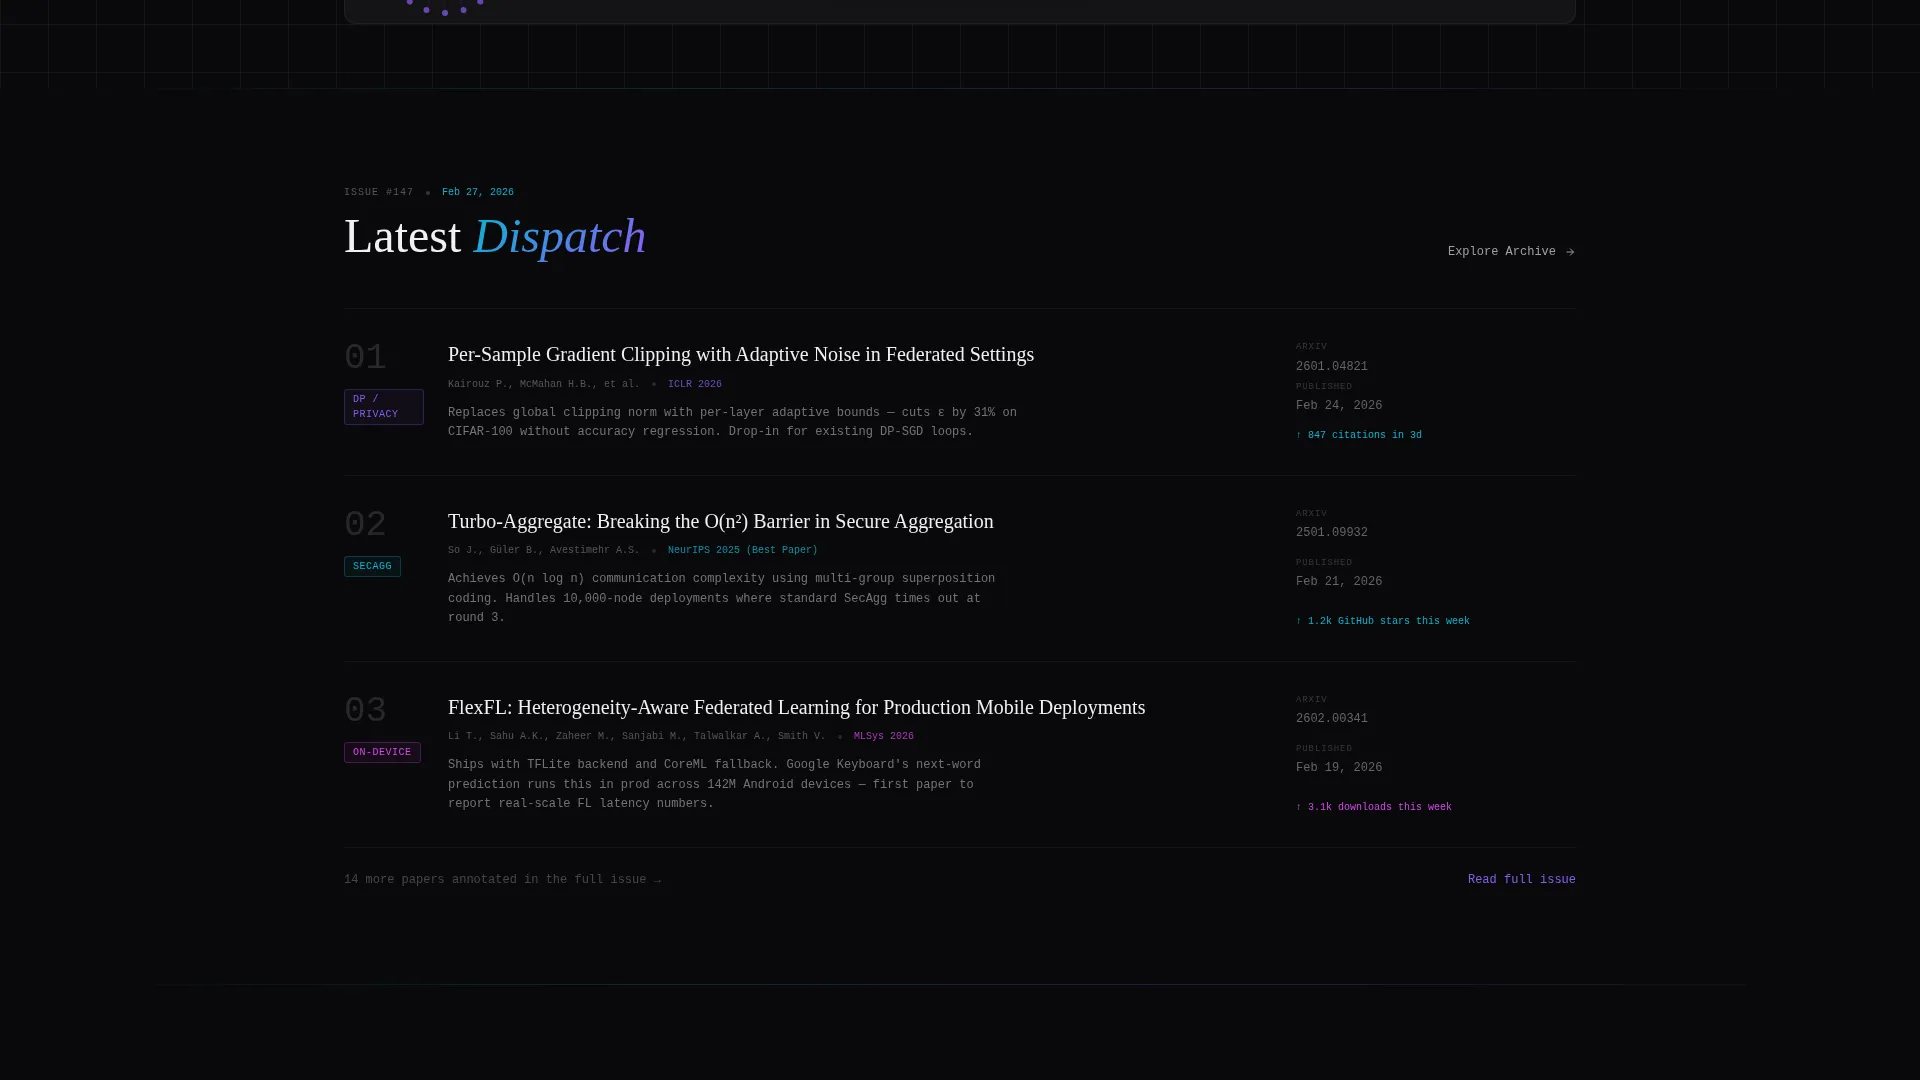Image resolution: width=1920 pixels, height=1080 pixels.
Task: Open the Per-Sample Gradient Clipping paper title
Action: coord(741,354)
